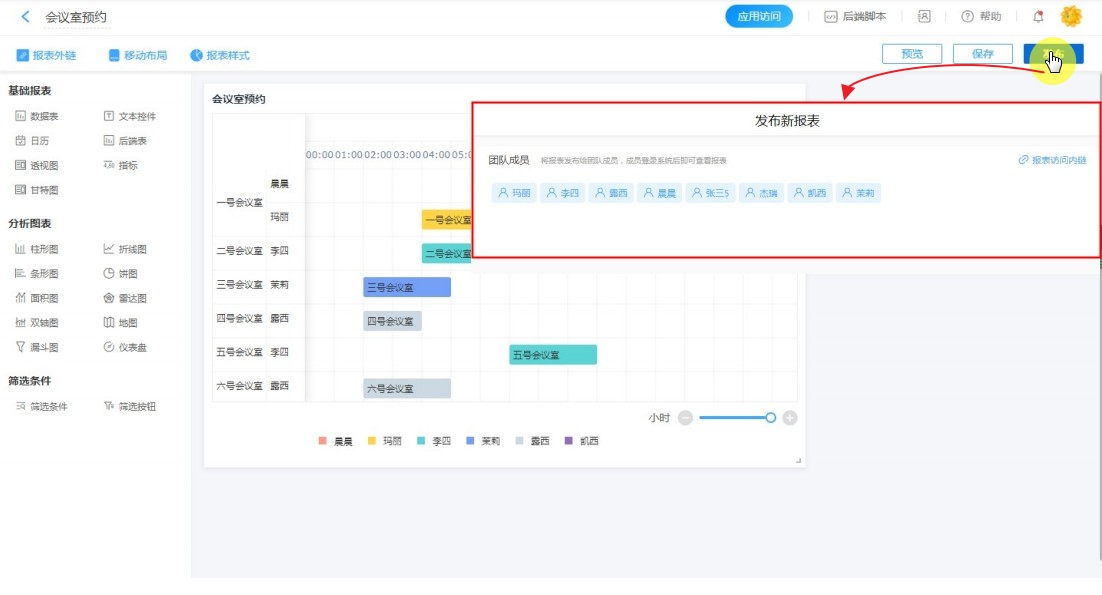This screenshot has width=1102, height=595.
Task: Go back using the left arrow
Action: click(x=25, y=17)
